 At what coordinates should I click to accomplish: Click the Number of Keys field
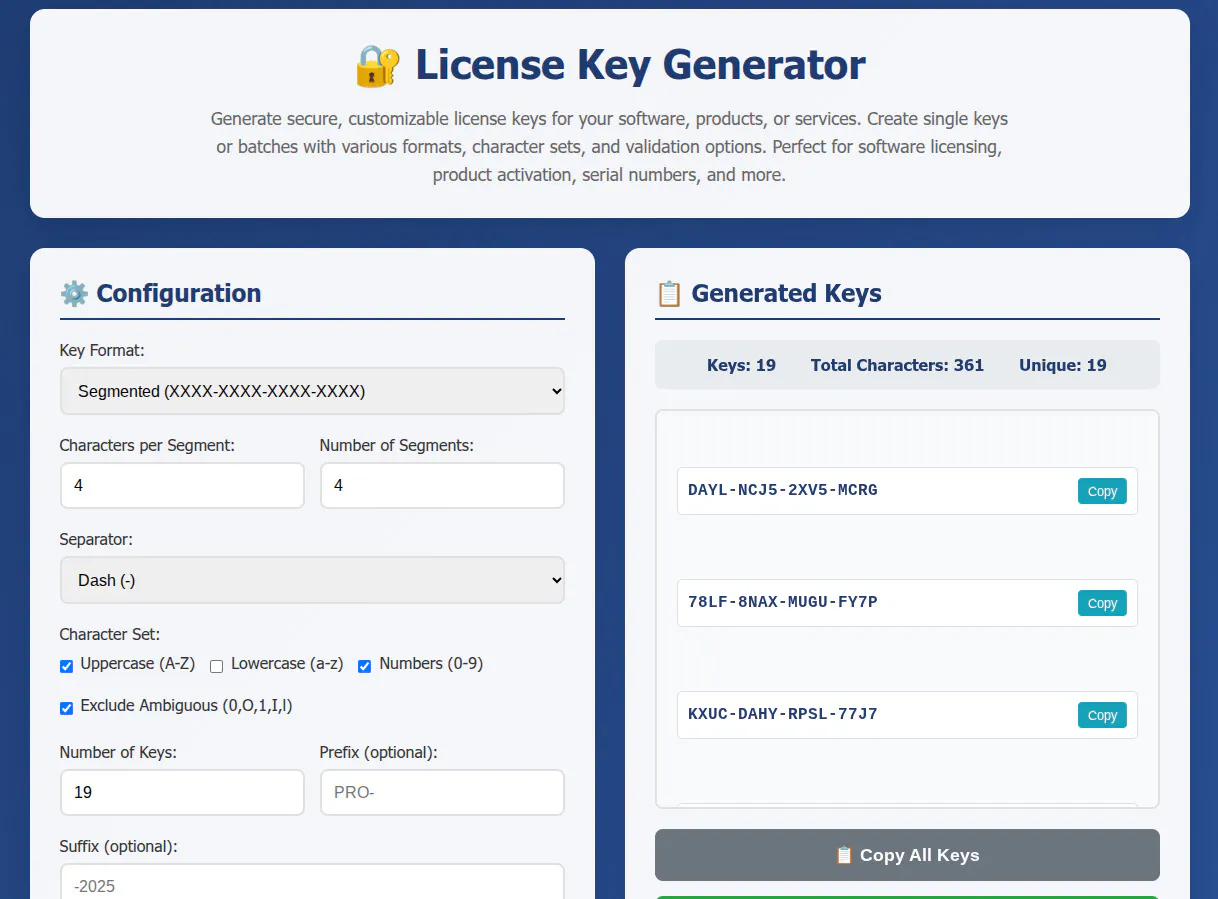pyautogui.click(x=182, y=792)
